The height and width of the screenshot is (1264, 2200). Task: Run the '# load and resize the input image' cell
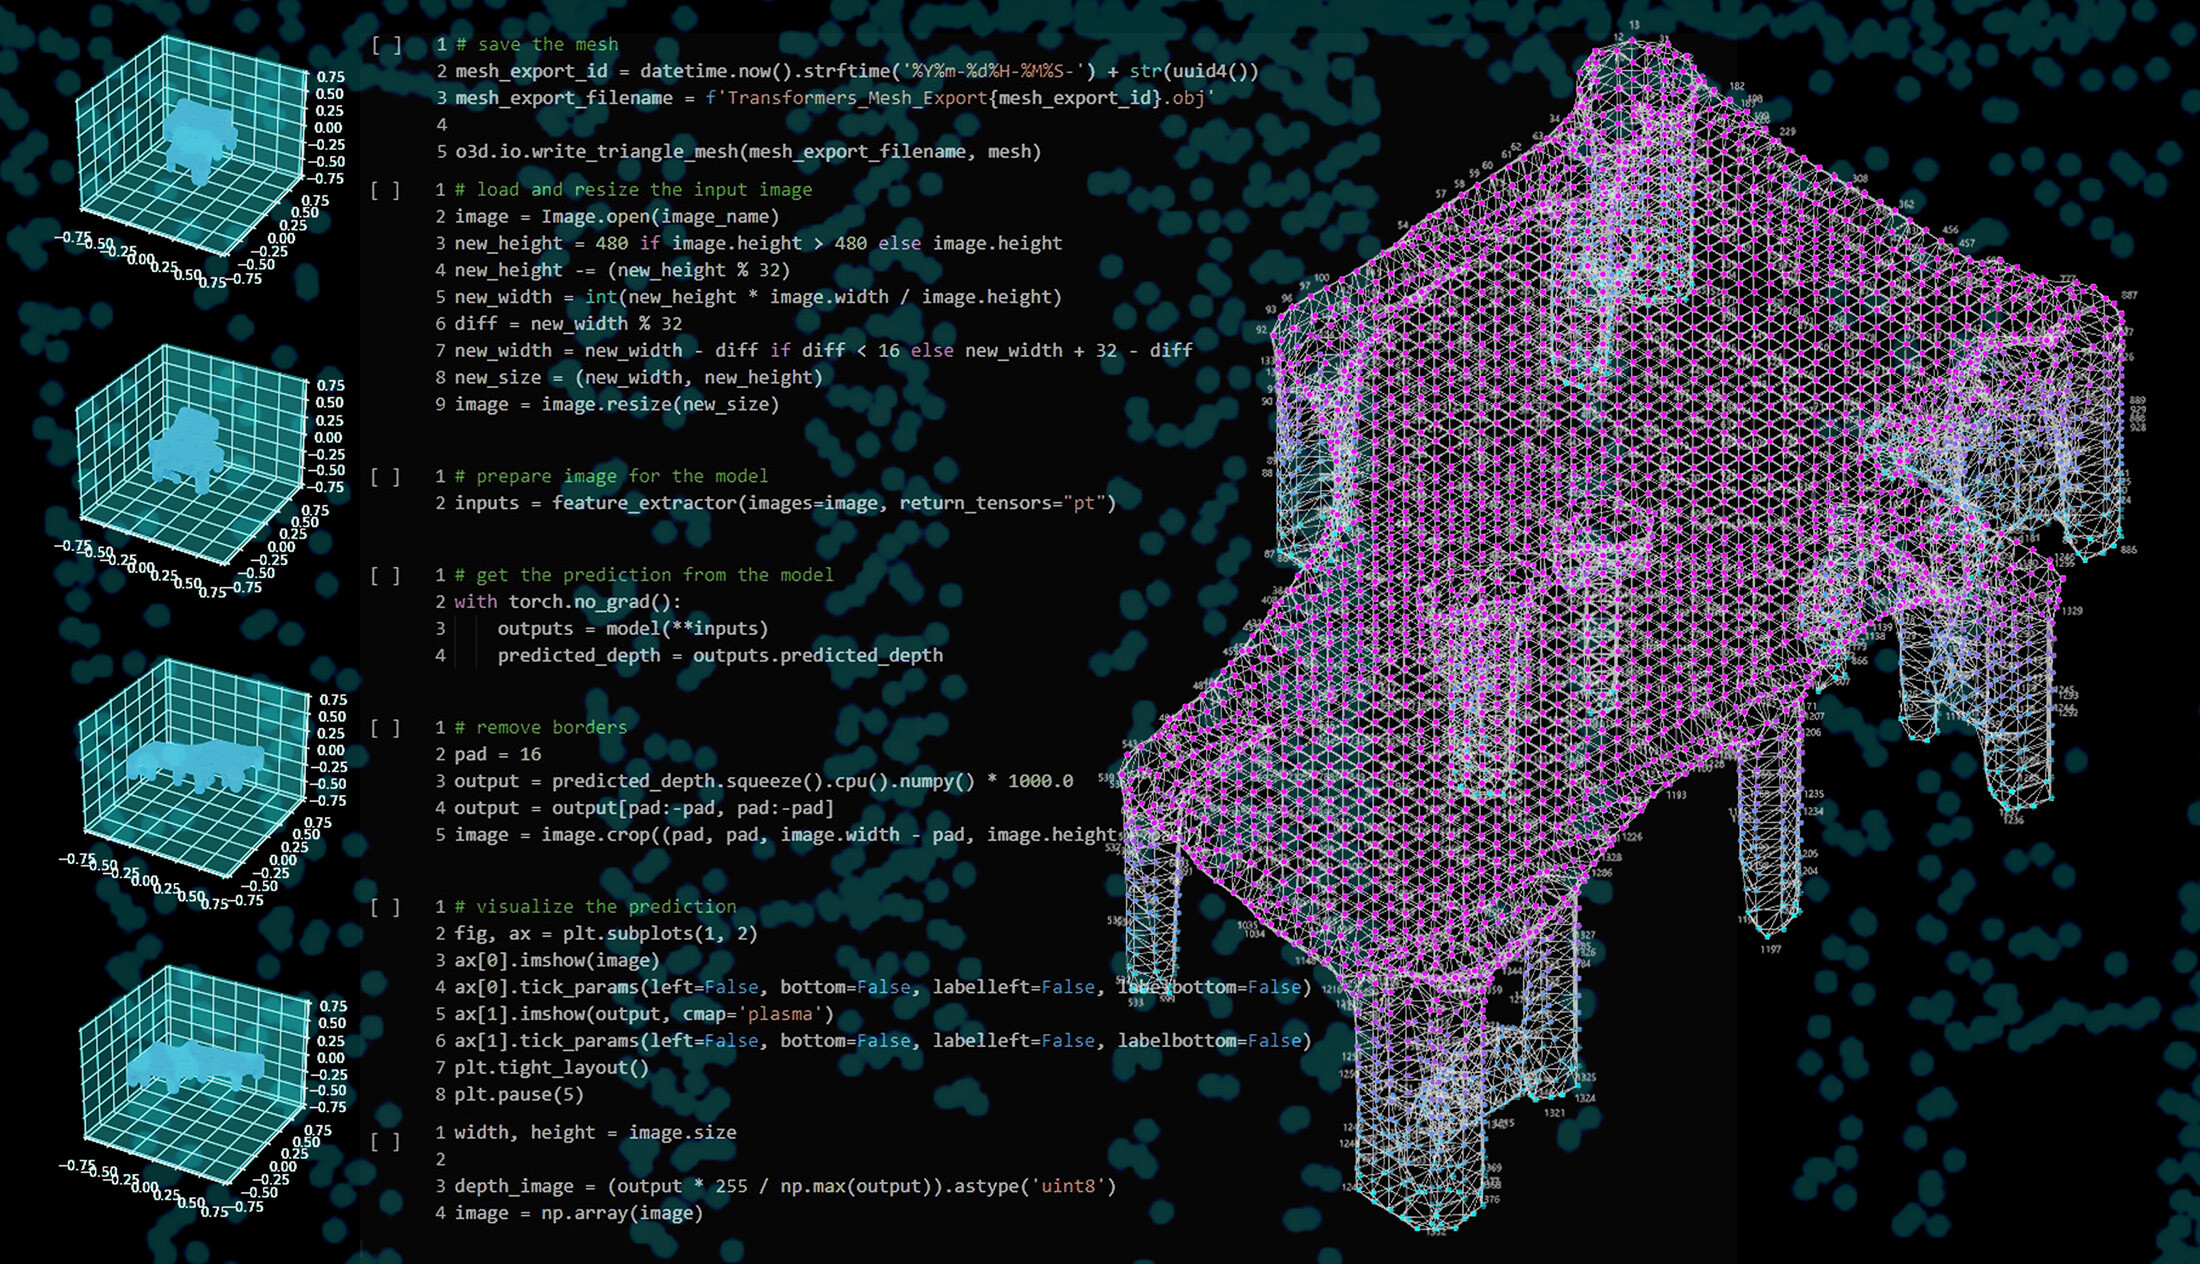tap(386, 190)
